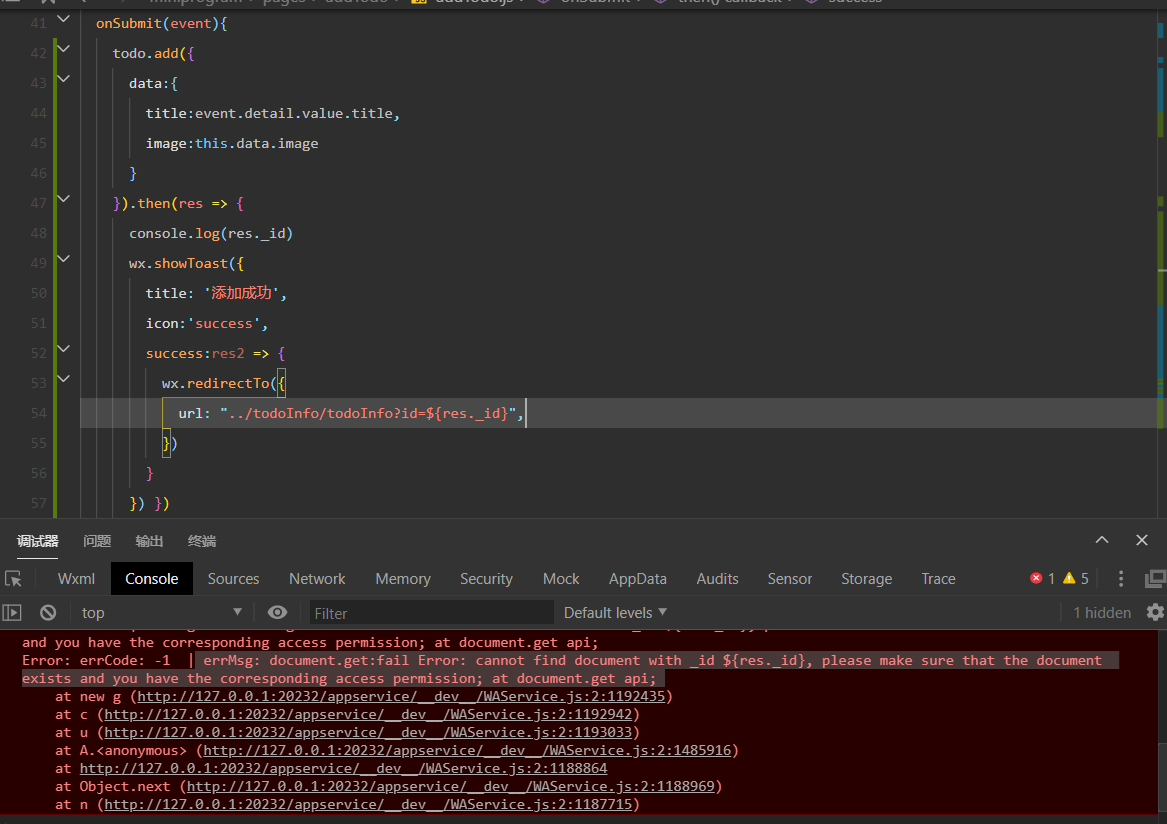Fold the onSubmit function at line 41
The height and width of the screenshot is (824, 1167).
64,19
